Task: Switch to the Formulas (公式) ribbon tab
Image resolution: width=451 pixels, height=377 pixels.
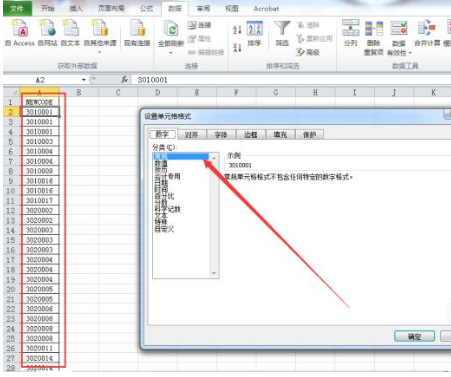Action: pos(146,8)
